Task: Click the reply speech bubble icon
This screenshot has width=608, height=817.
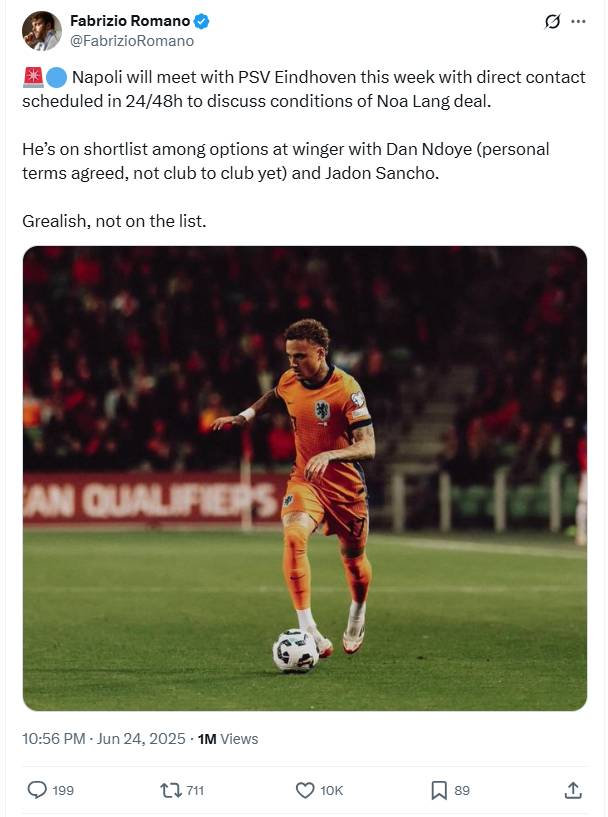Action: pyautogui.click(x=37, y=790)
